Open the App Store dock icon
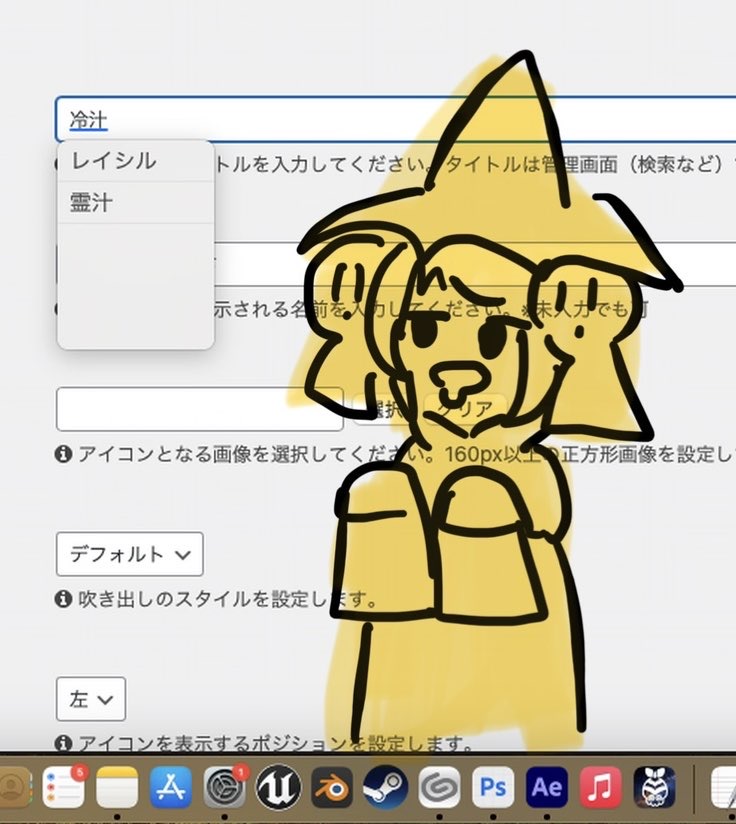 click(170, 787)
